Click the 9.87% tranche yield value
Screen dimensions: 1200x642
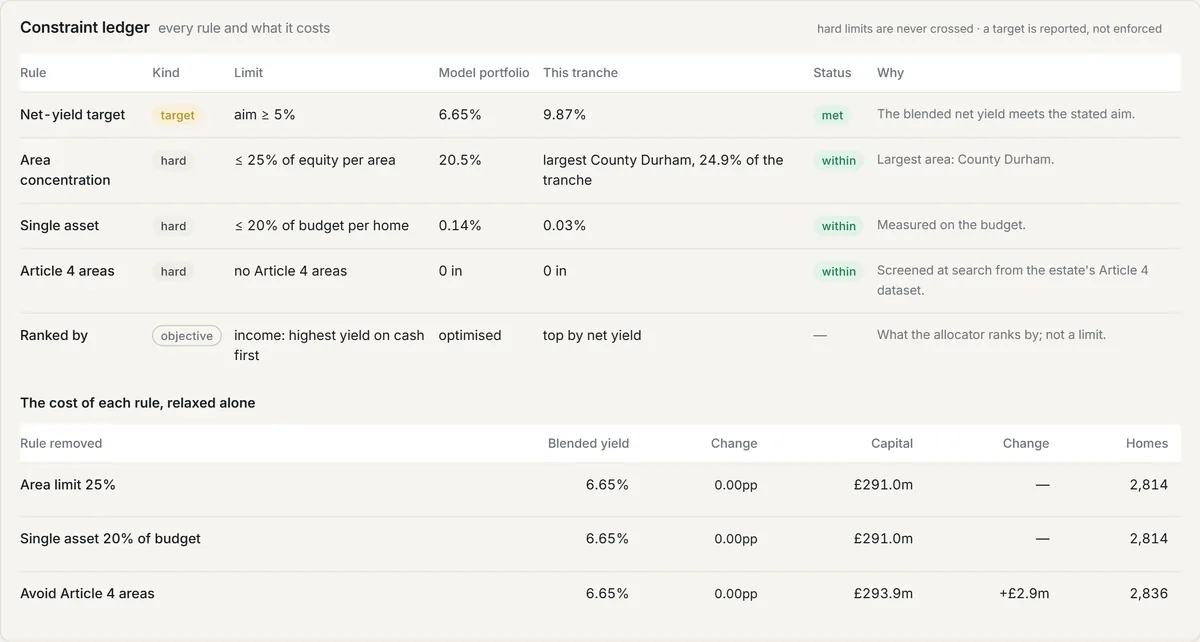(564, 115)
